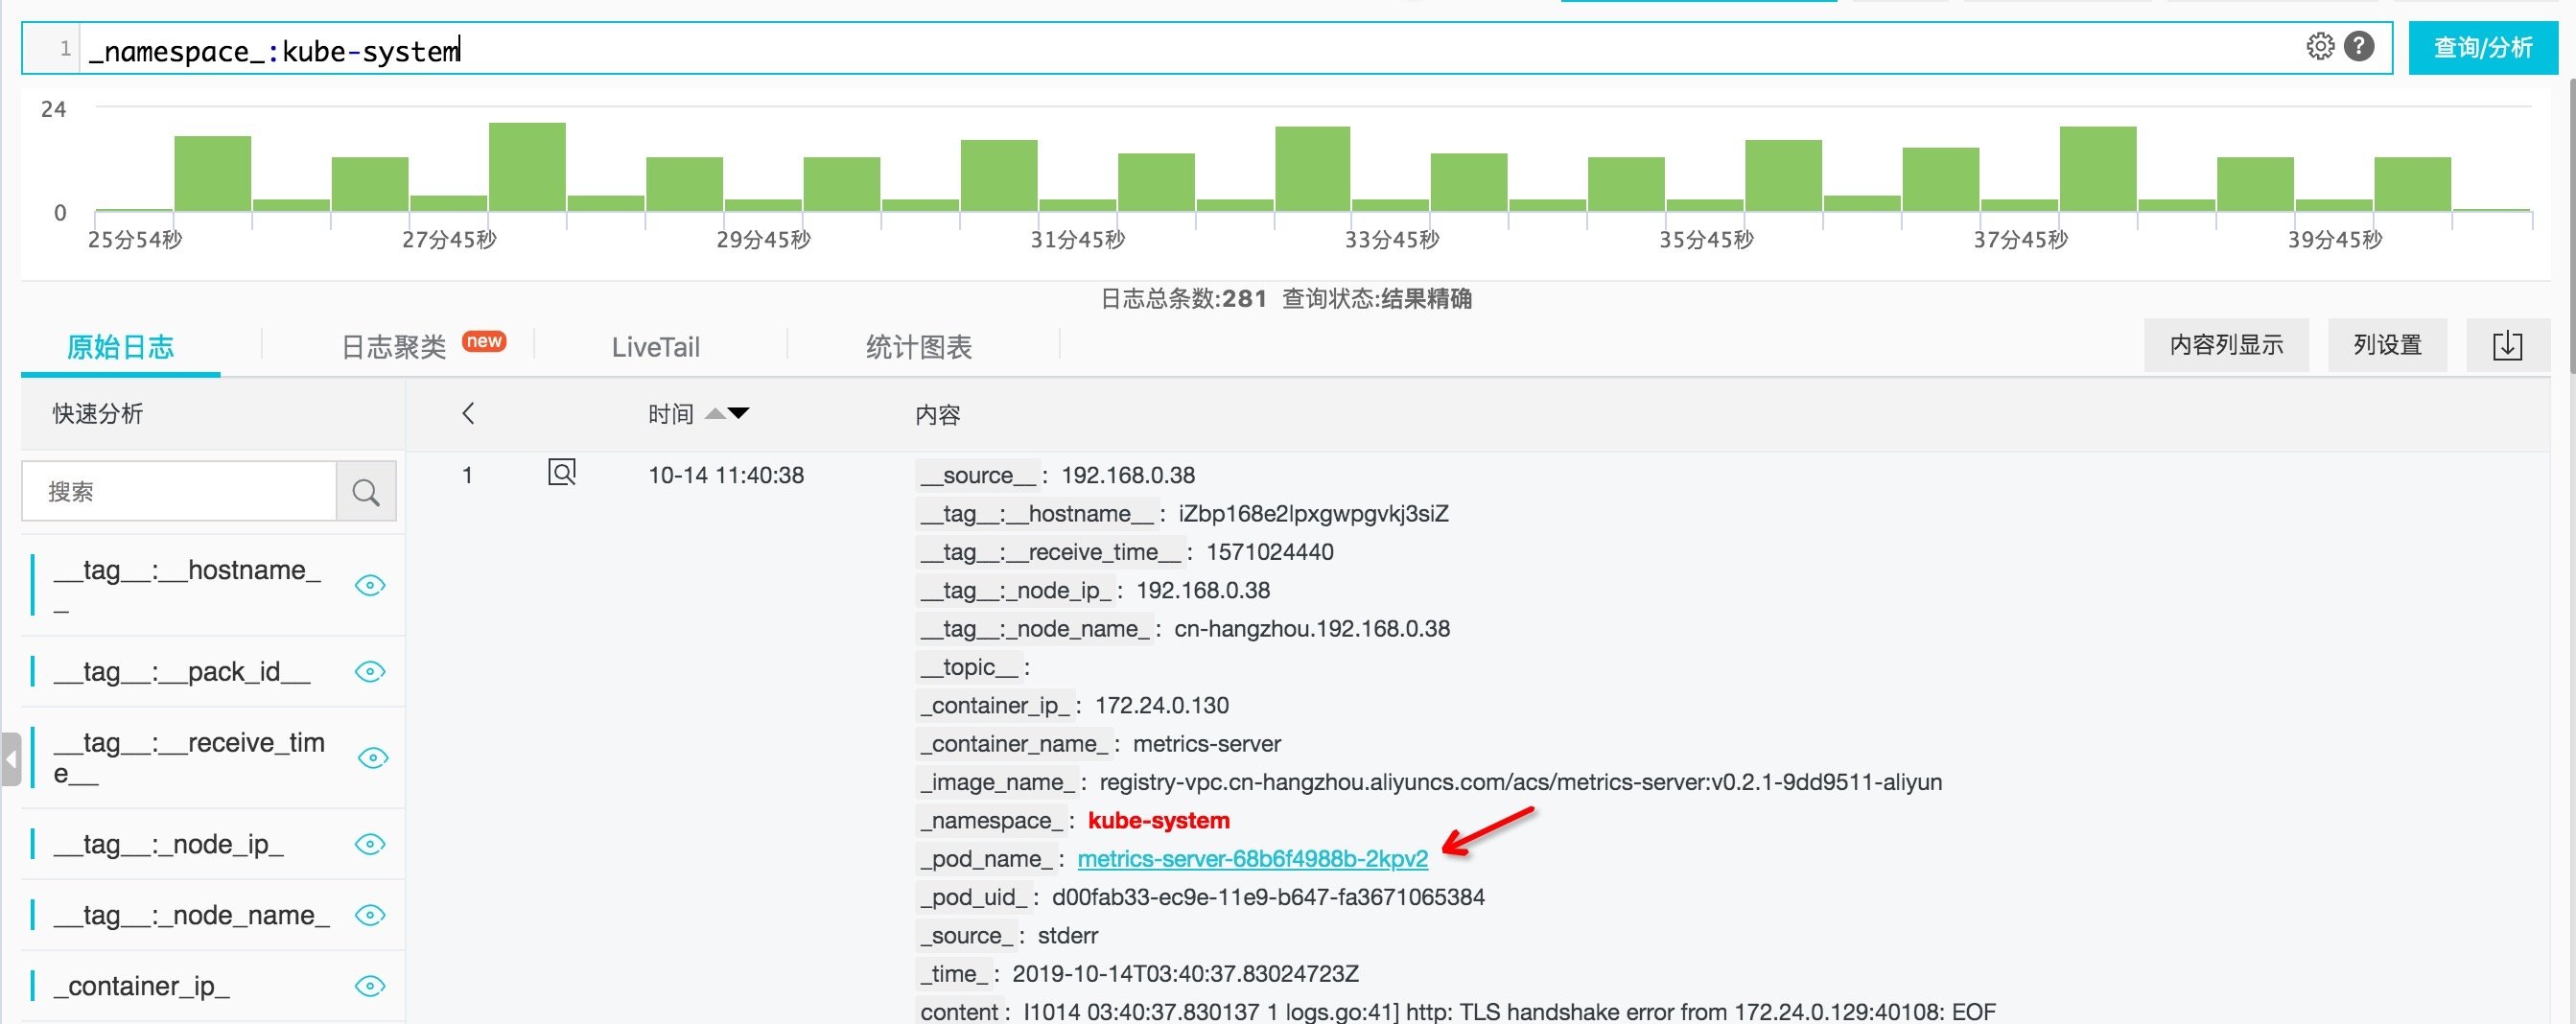The height and width of the screenshot is (1024, 2576).
Task: Open 列设置 column settings
Action: coord(2387,346)
